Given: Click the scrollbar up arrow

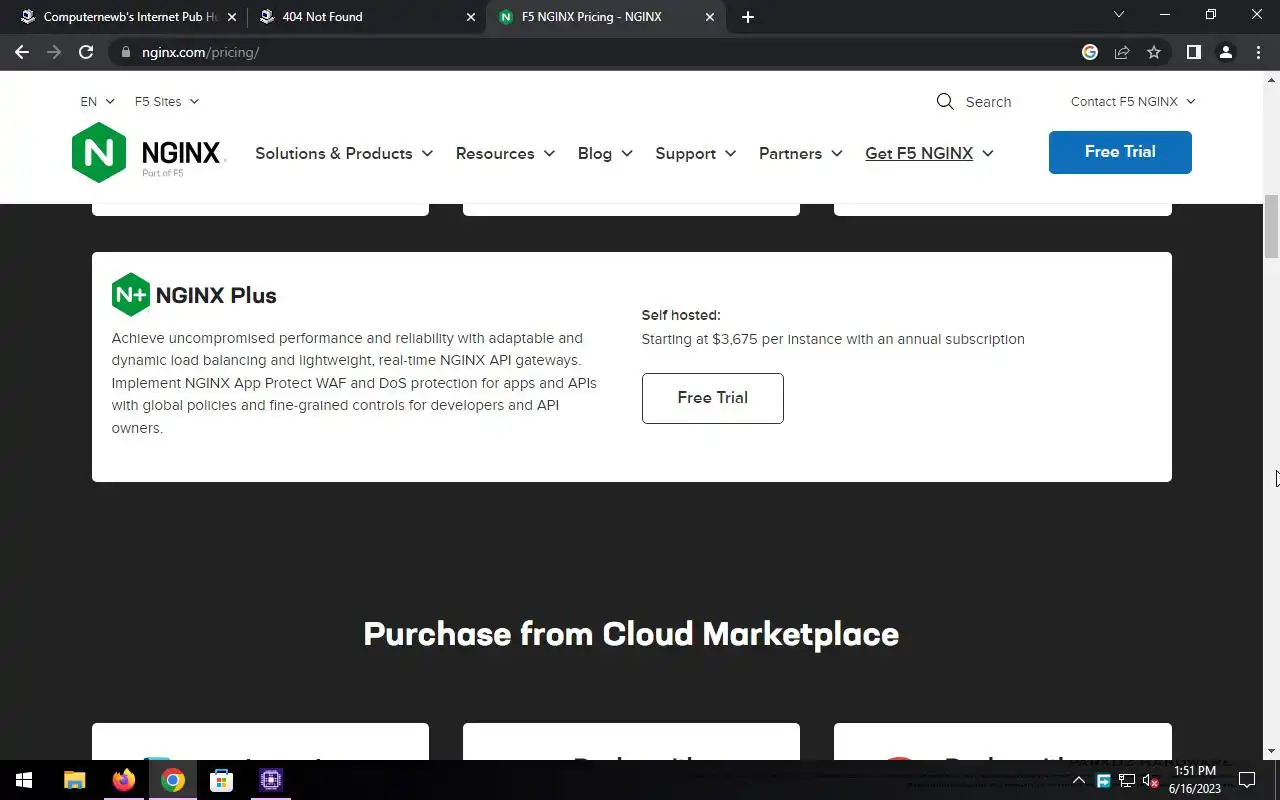Looking at the screenshot, I should tap(1272, 78).
